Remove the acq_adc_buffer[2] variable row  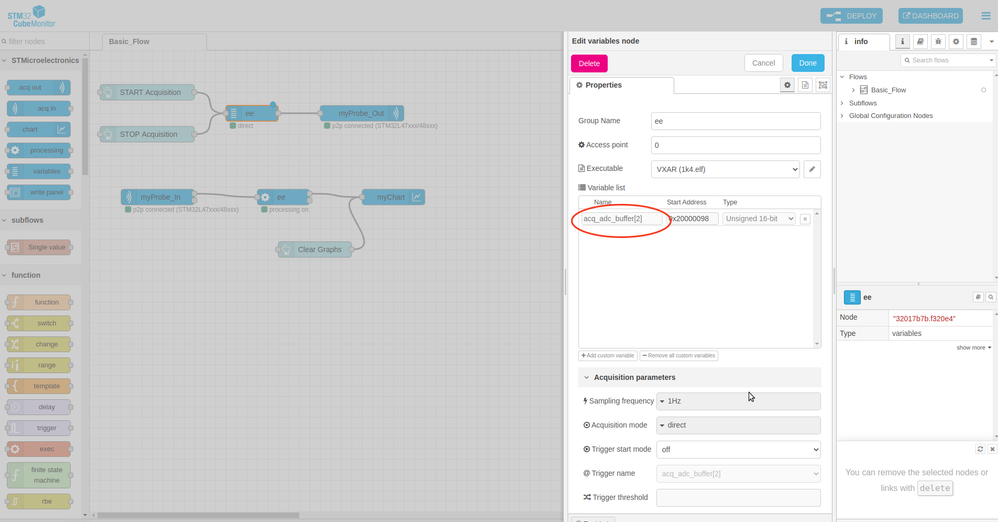pyautogui.click(x=805, y=219)
